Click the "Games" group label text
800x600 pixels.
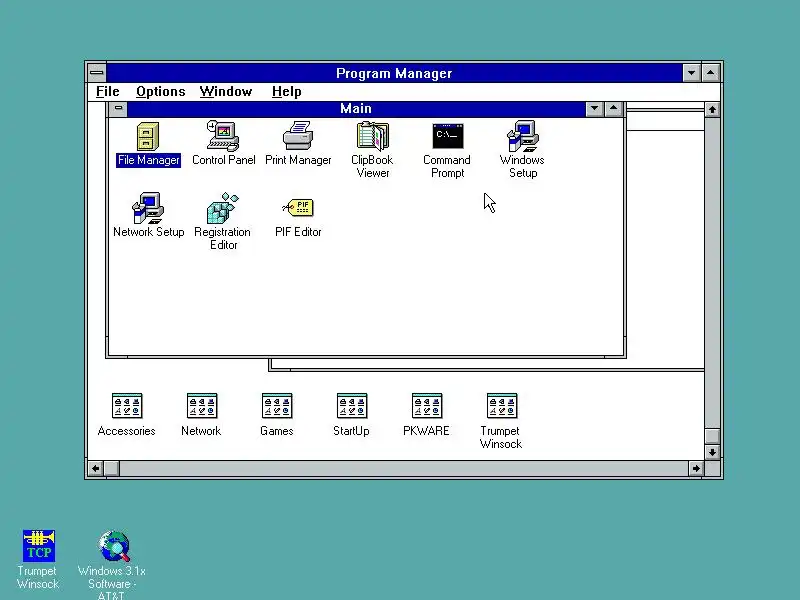point(277,431)
